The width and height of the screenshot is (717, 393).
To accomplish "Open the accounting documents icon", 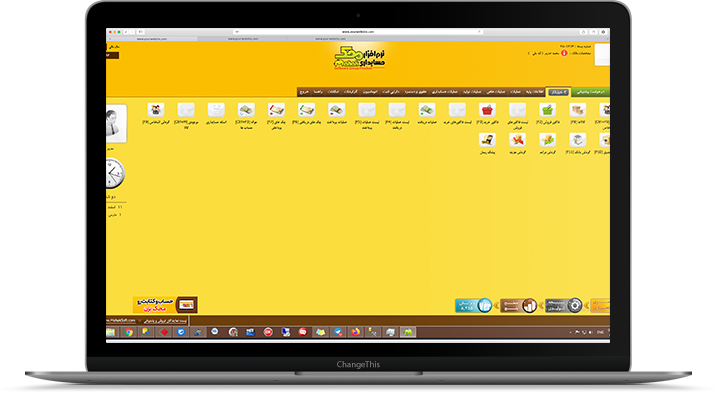I will pyautogui.click(x=216, y=110).
